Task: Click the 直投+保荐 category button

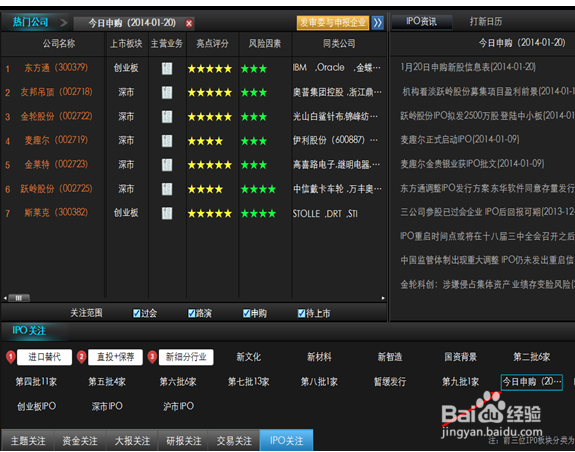Action: click(115, 357)
